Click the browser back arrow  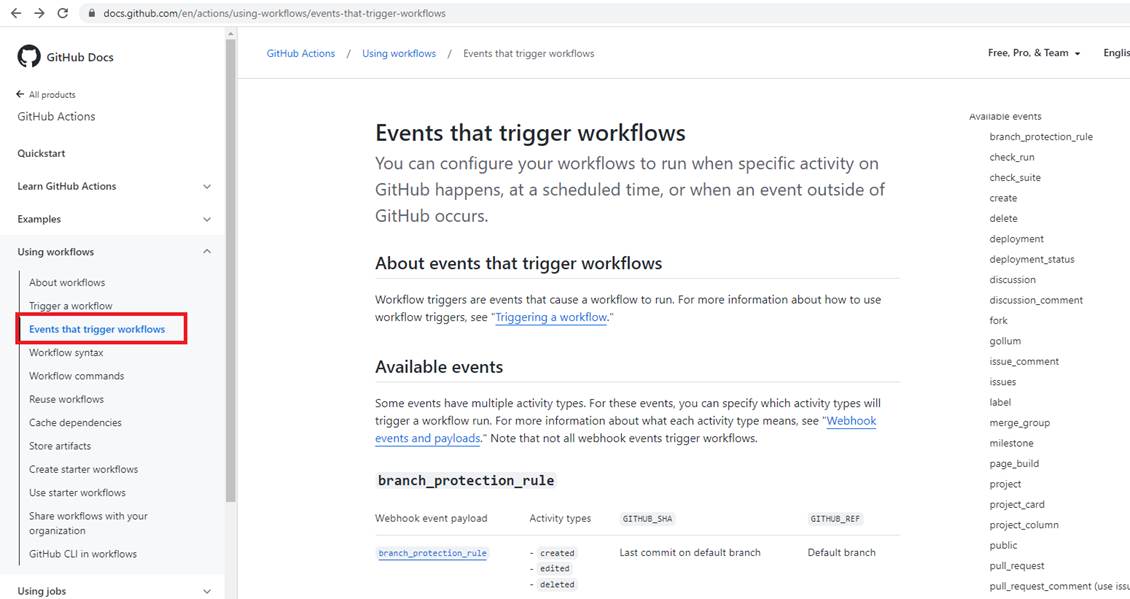16,14
